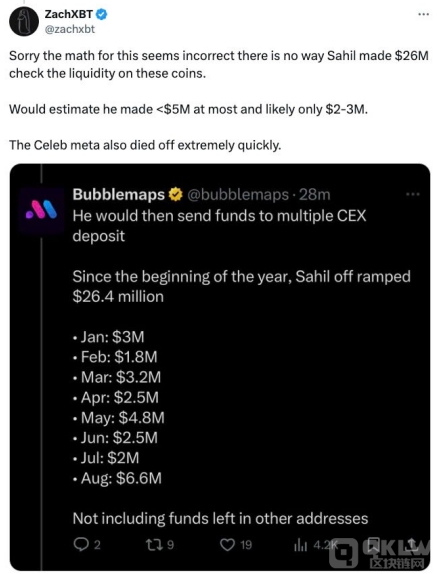Share the Bubblemaps tweet
This screenshot has width=438, height=574.
[412, 544]
